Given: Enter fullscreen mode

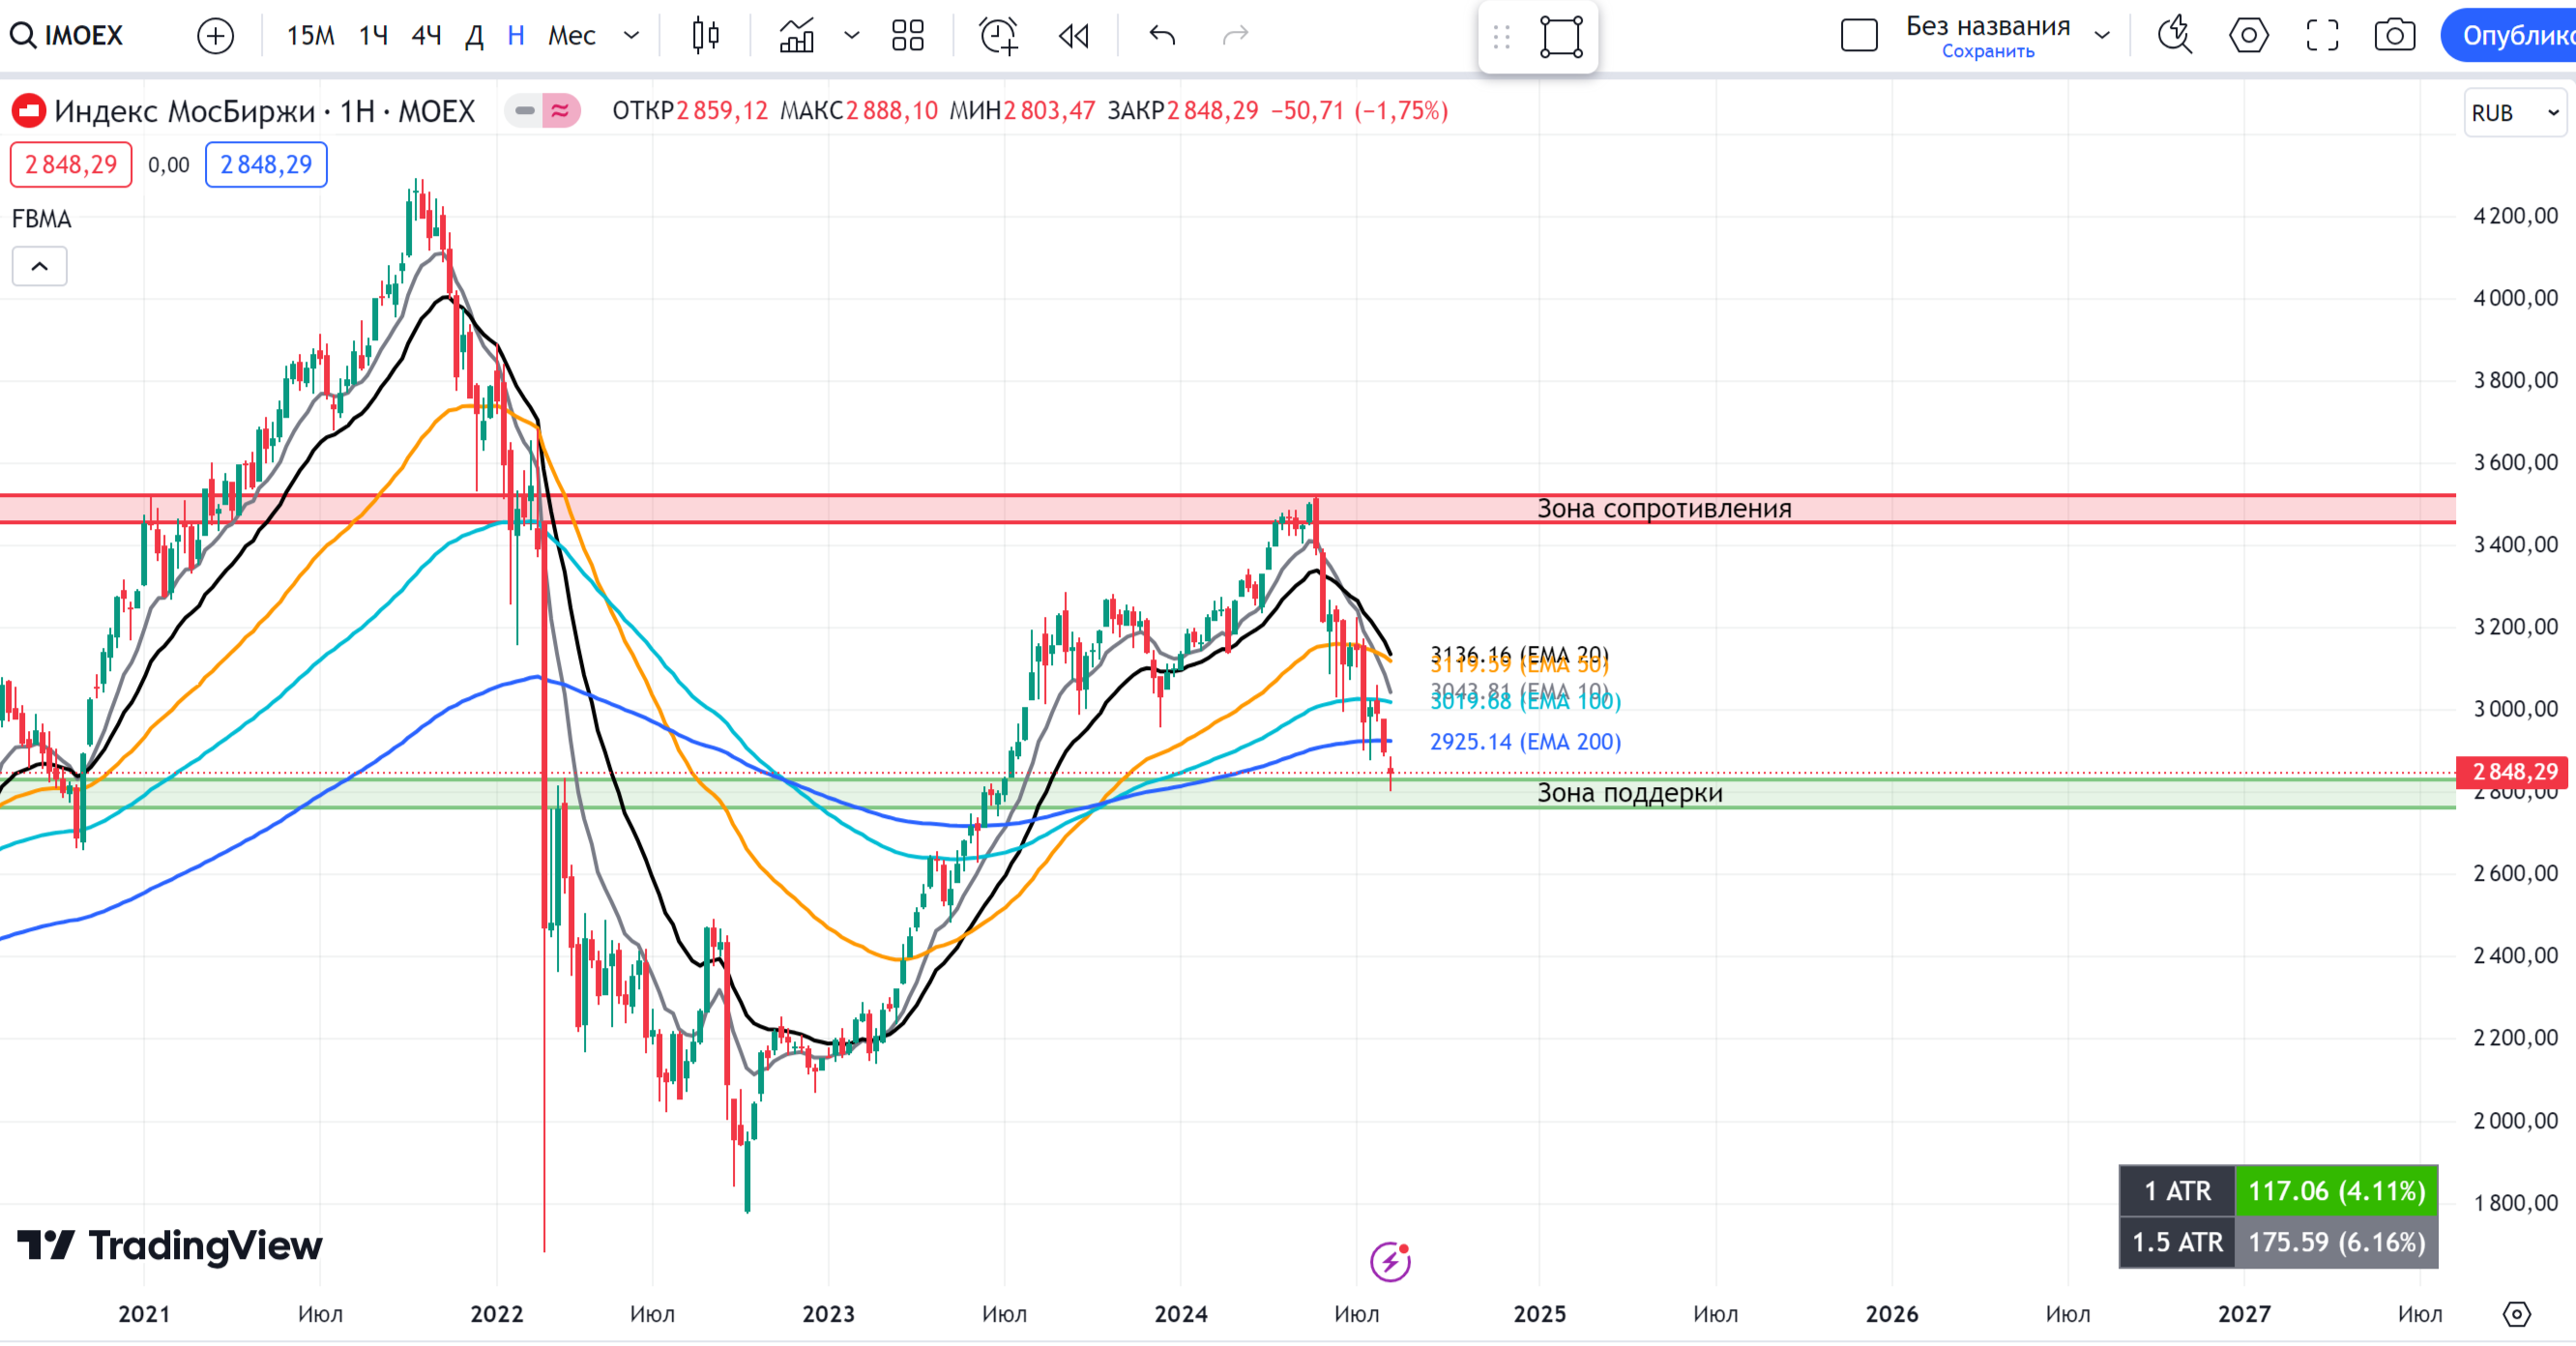Looking at the screenshot, I should click(x=2322, y=36).
